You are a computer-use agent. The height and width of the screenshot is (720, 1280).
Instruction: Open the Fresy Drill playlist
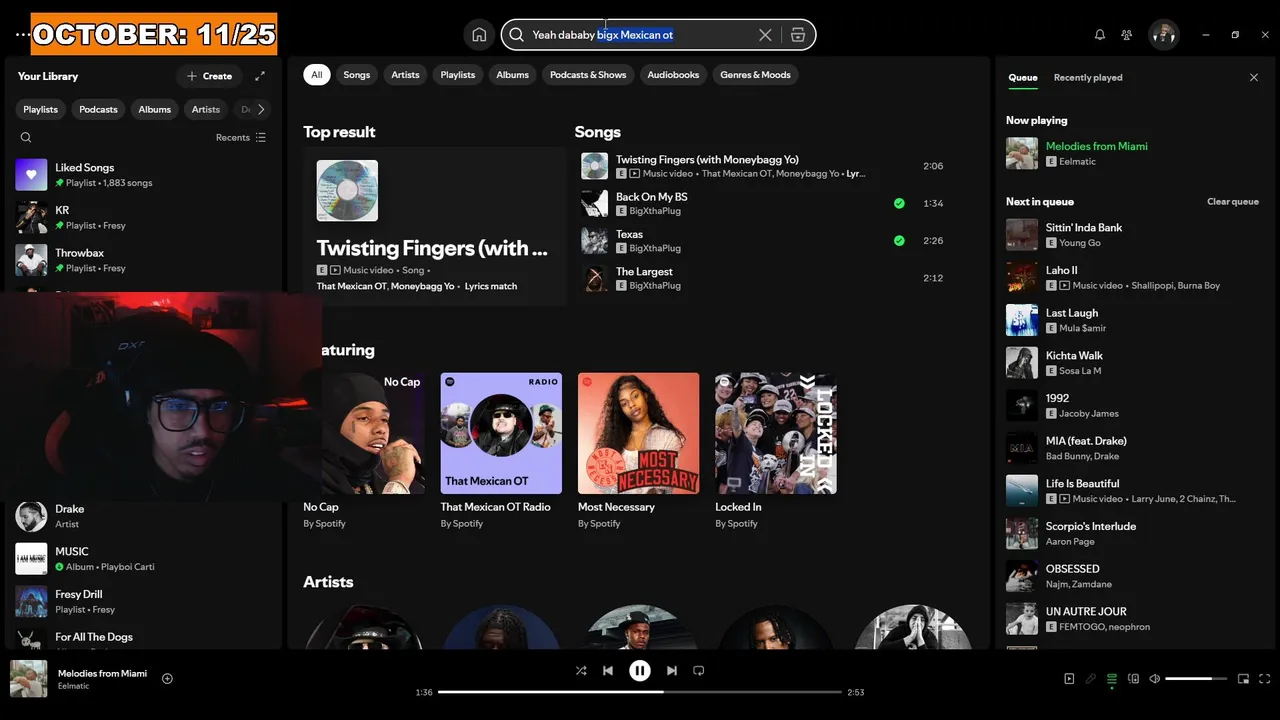pos(144,602)
